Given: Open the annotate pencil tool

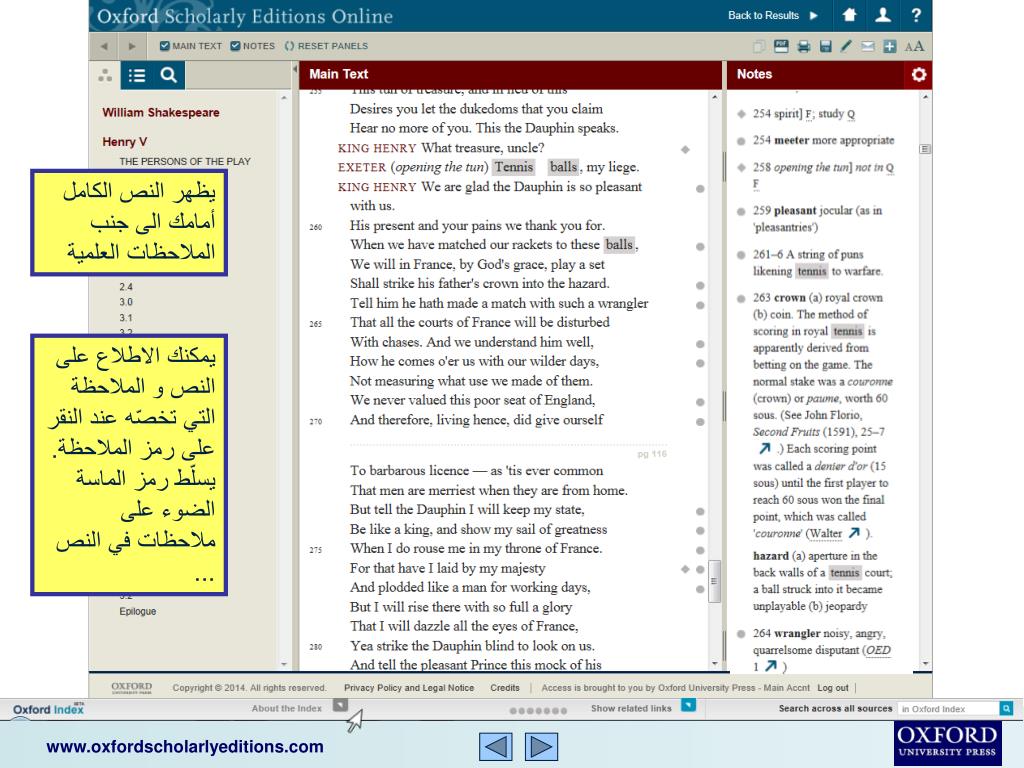Looking at the screenshot, I should click(x=846, y=46).
